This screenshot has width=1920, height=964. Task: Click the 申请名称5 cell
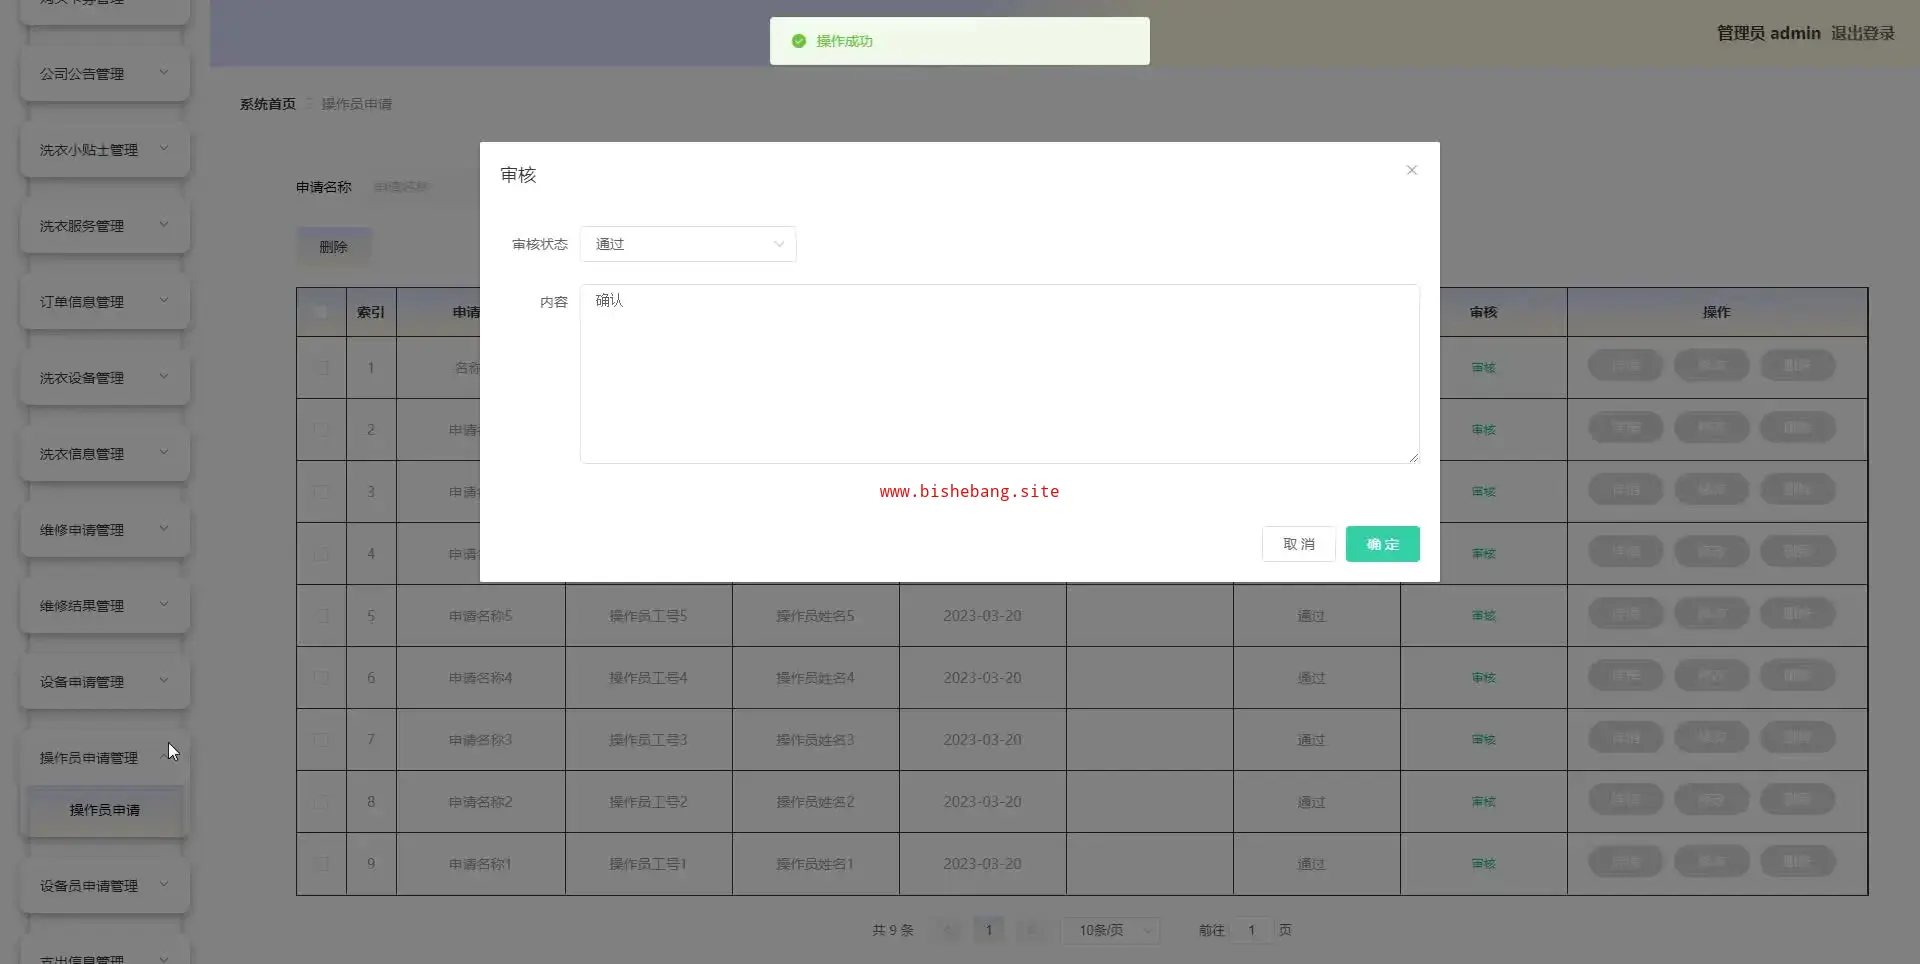481,616
